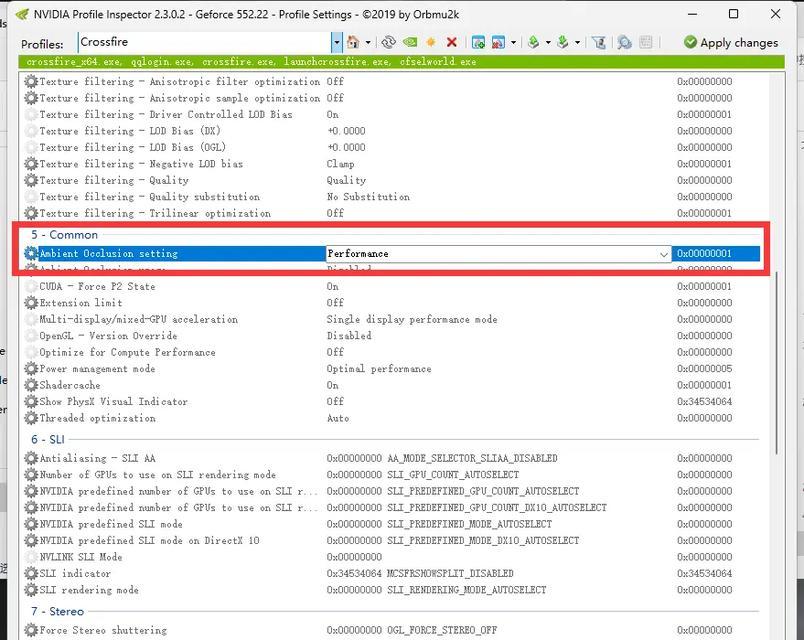Click the refresh profile icon with circular arrows
The height and width of the screenshot is (640, 804).
pos(389,42)
